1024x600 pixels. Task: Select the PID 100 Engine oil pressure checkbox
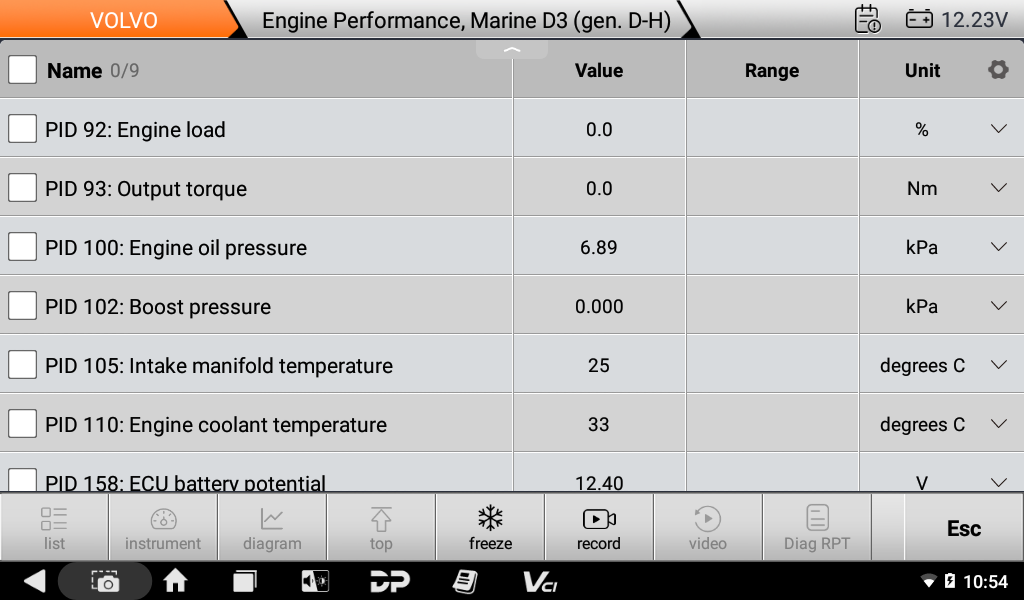[x=22, y=247]
